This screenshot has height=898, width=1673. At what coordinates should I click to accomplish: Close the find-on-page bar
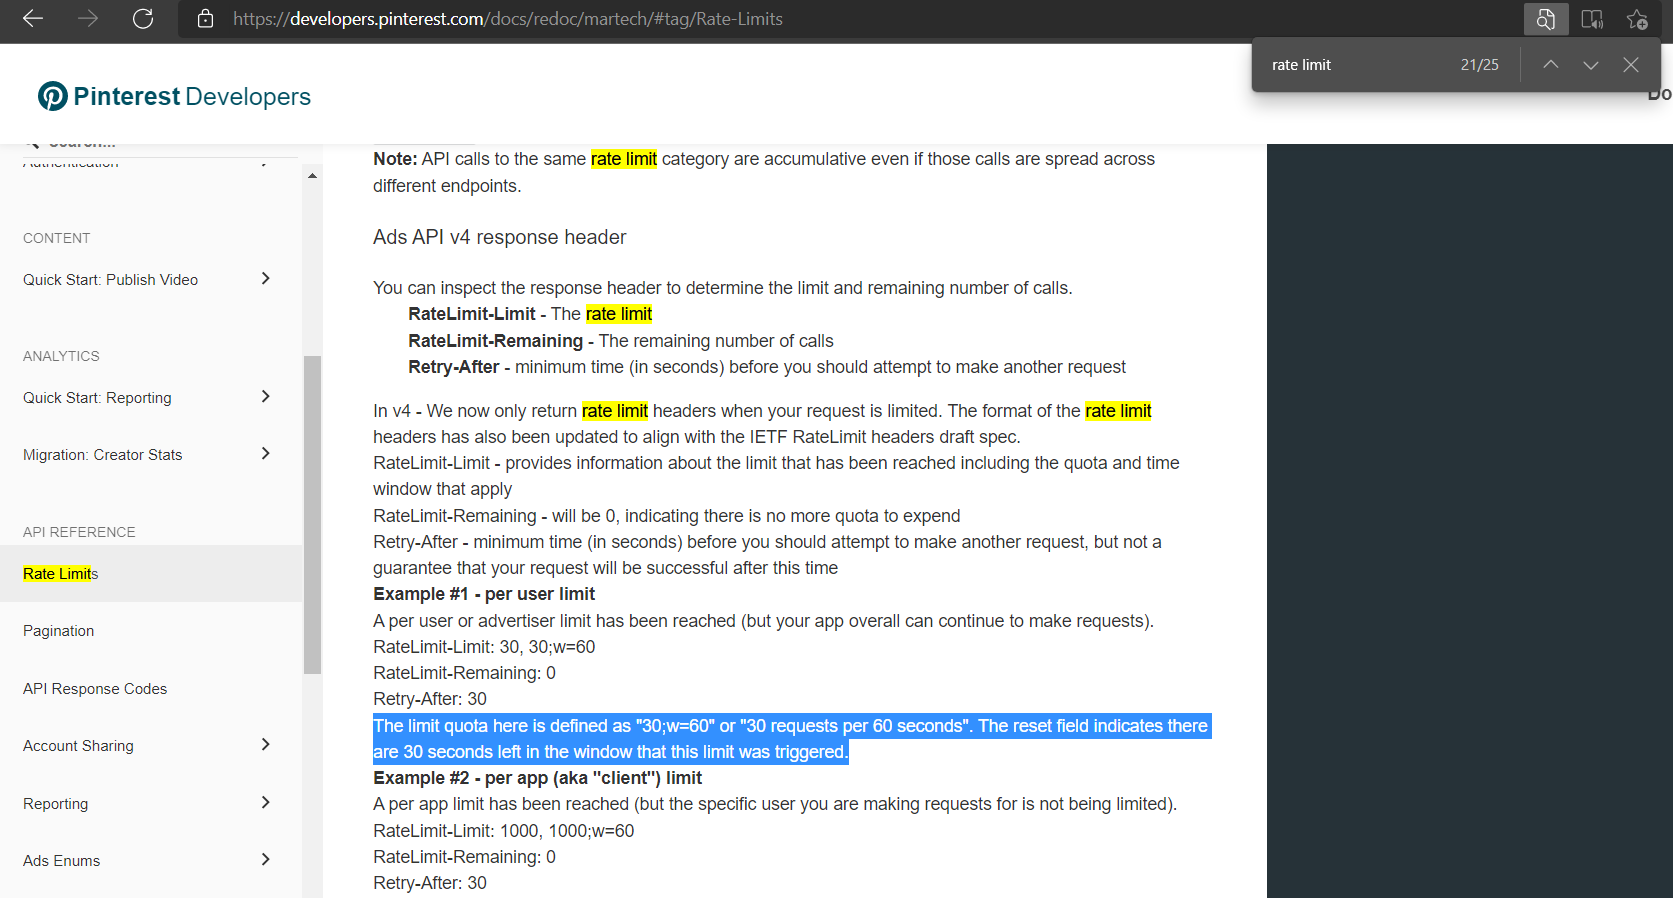(x=1631, y=65)
